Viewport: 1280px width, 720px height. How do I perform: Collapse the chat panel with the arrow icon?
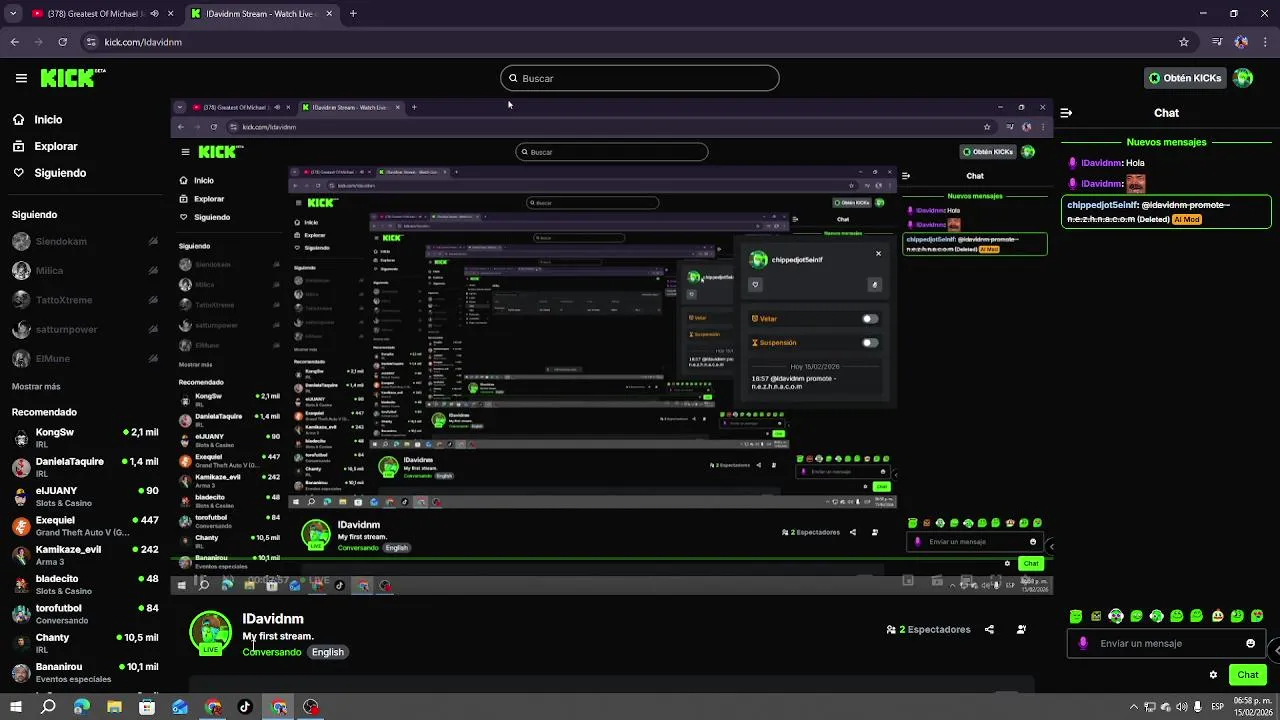click(x=1066, y=113)
